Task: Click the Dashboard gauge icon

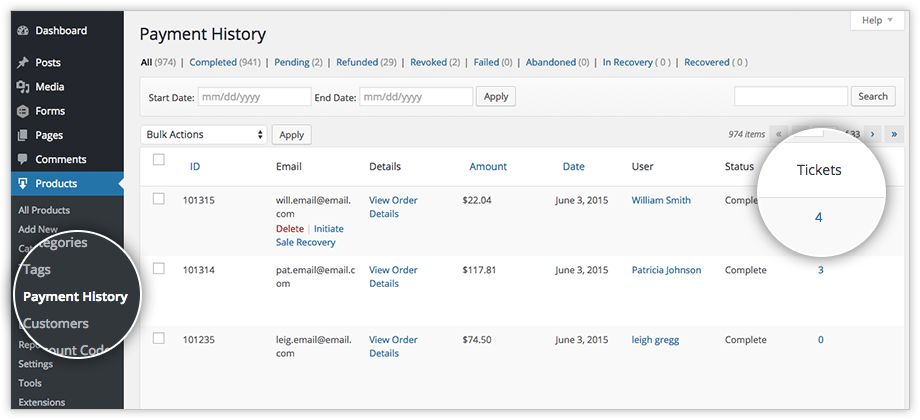Action: click(23, 31)
